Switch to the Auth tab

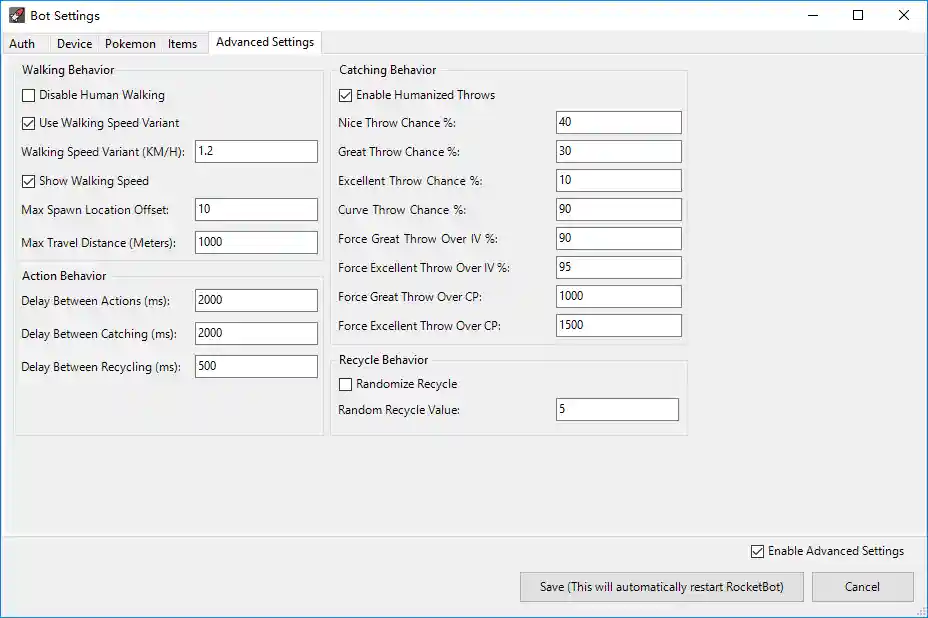22,44
